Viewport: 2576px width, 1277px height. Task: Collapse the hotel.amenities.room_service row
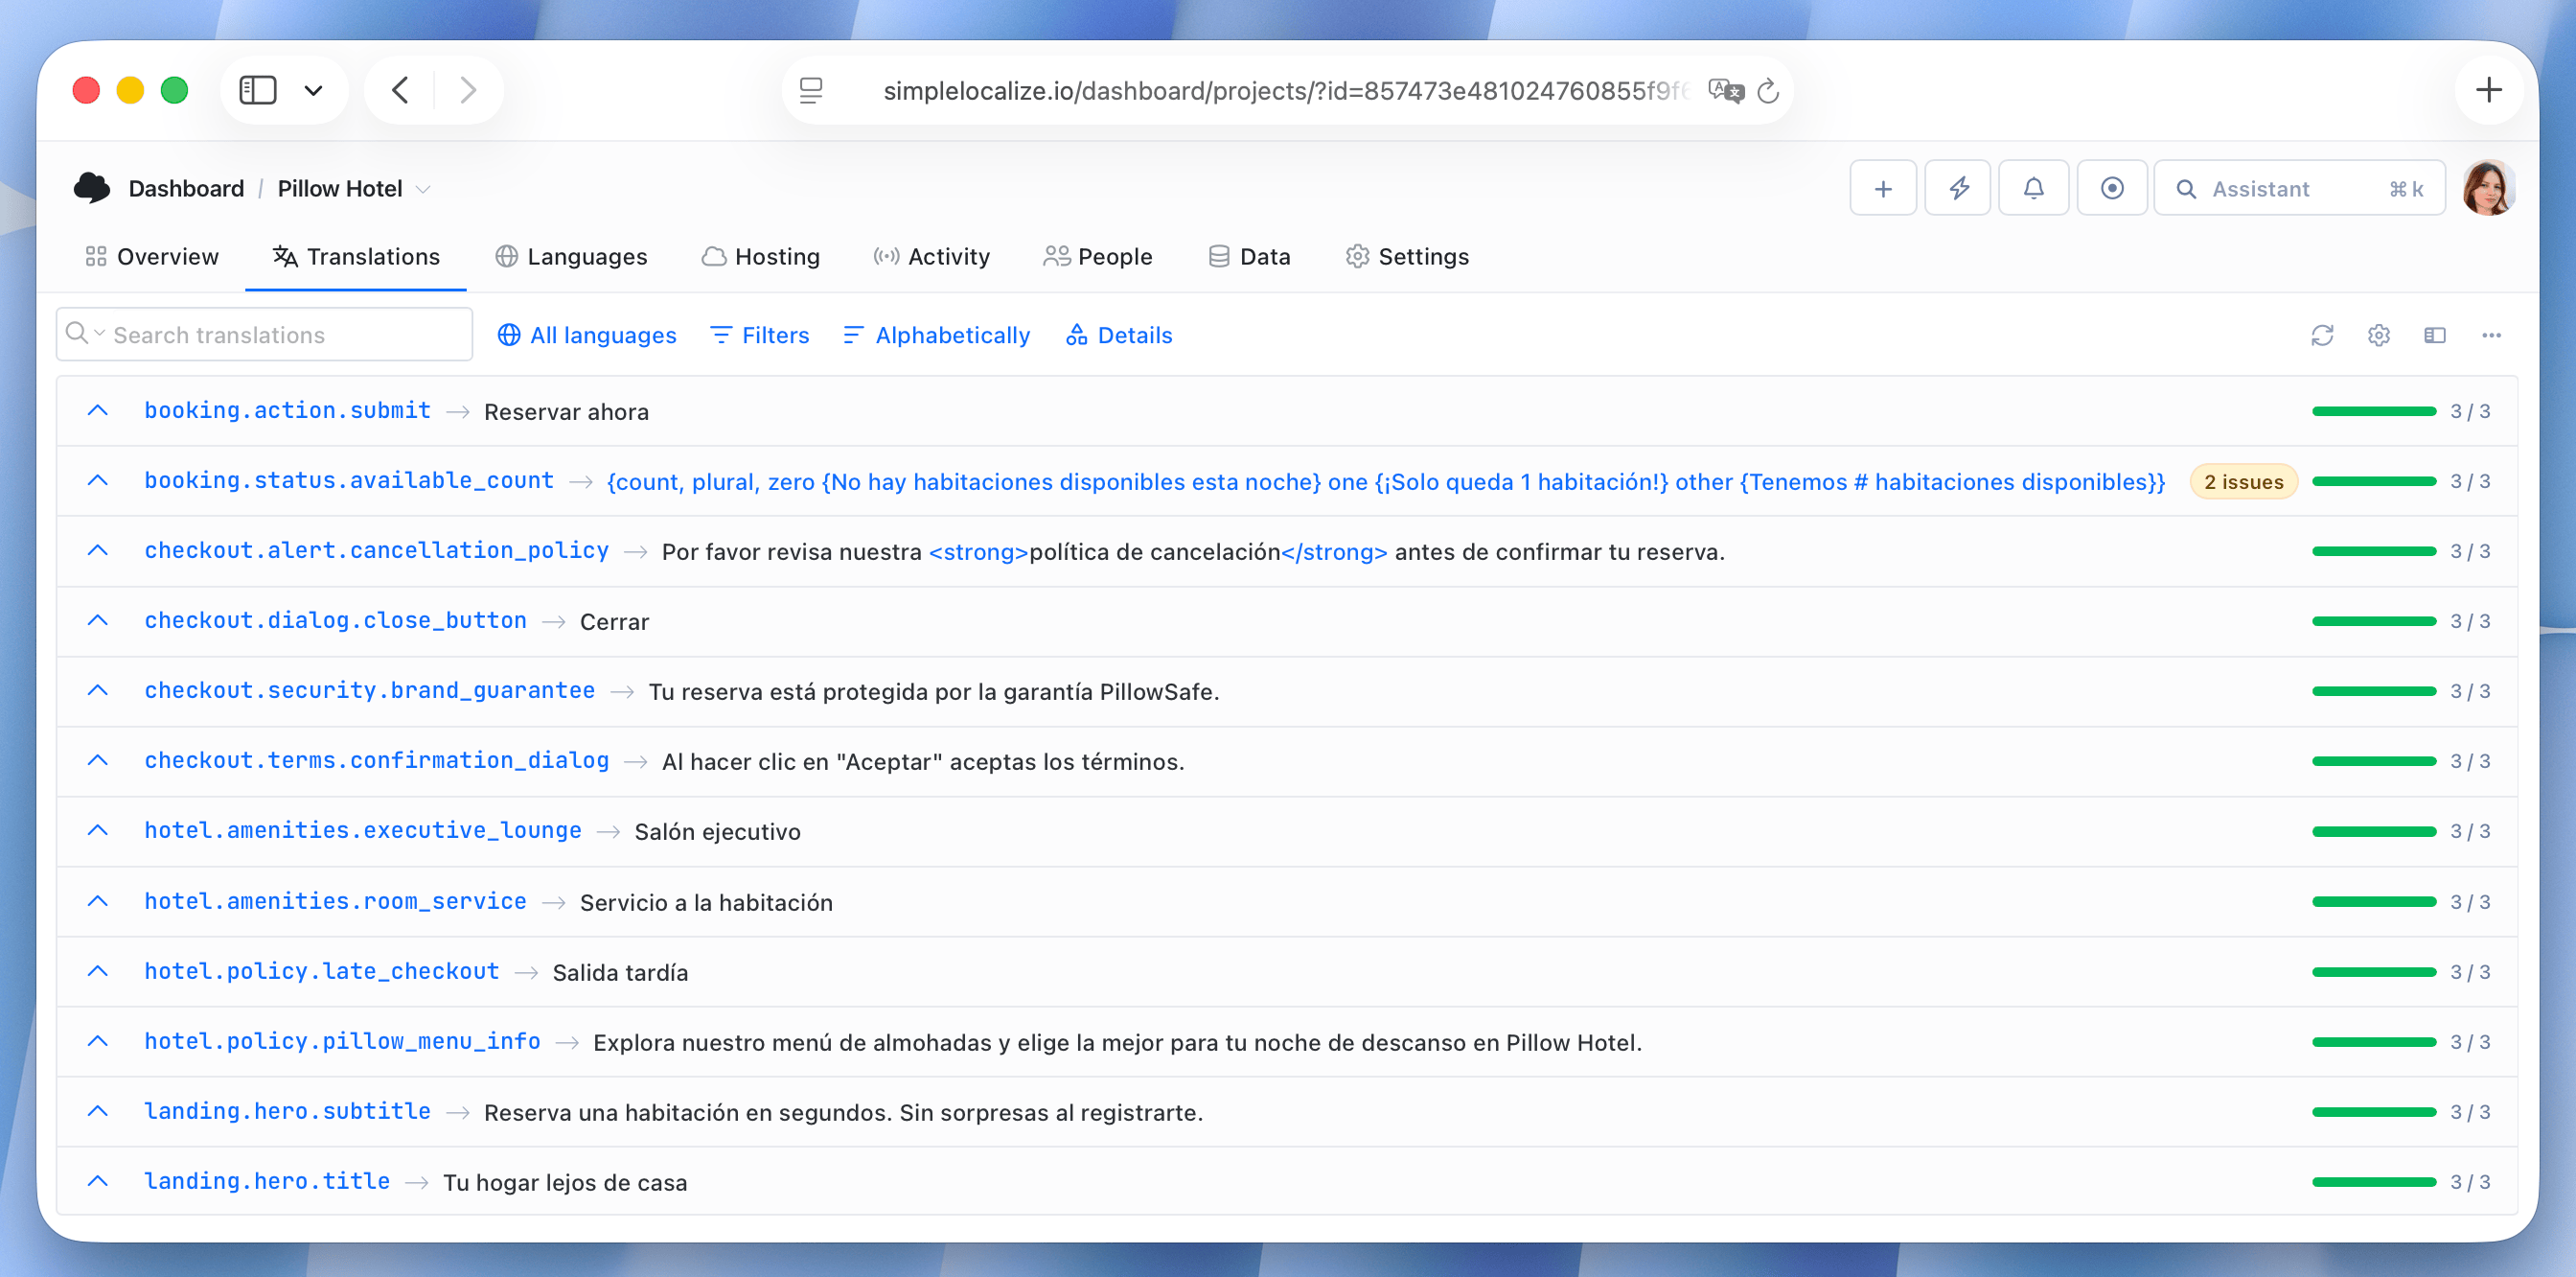(x=97, y=901)
